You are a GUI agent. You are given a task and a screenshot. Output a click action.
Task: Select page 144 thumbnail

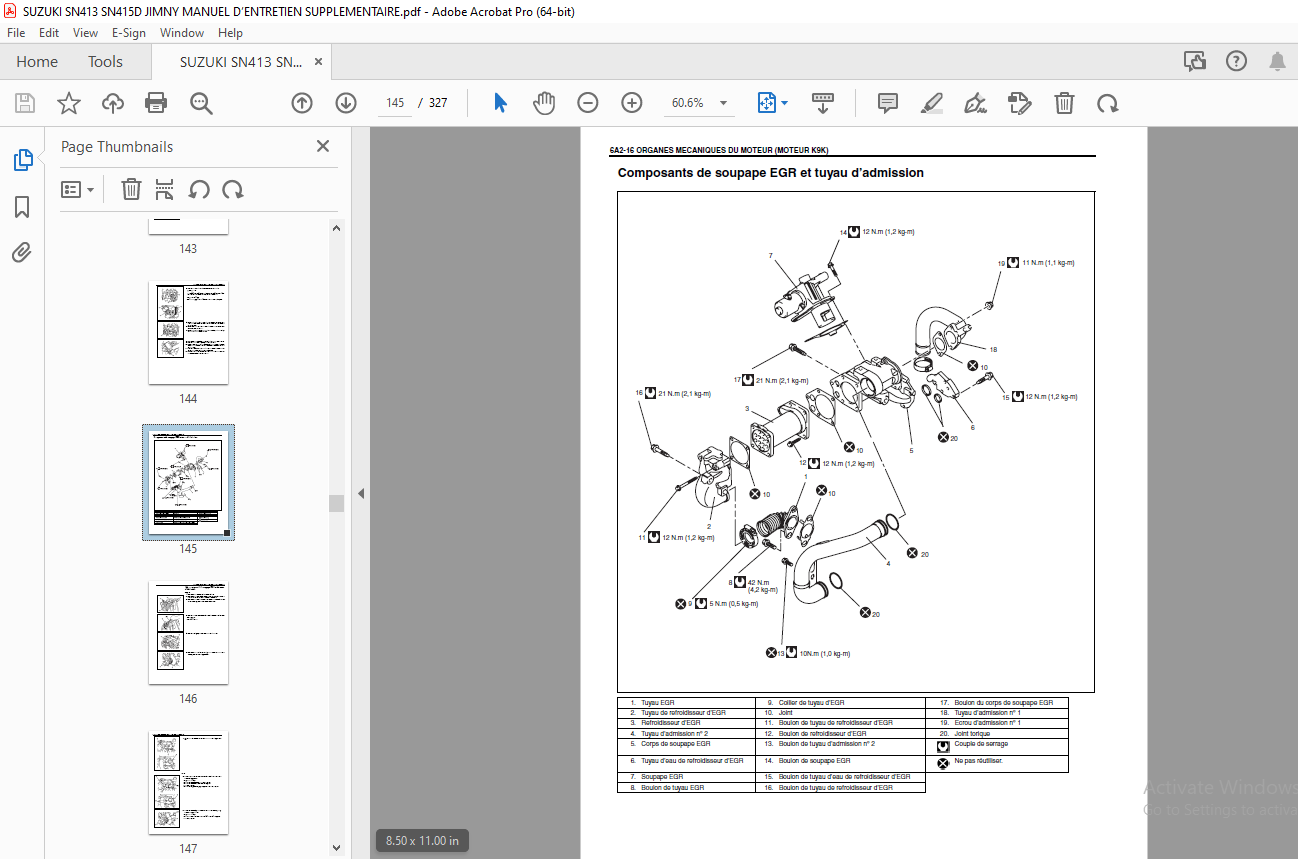point(189,333)
